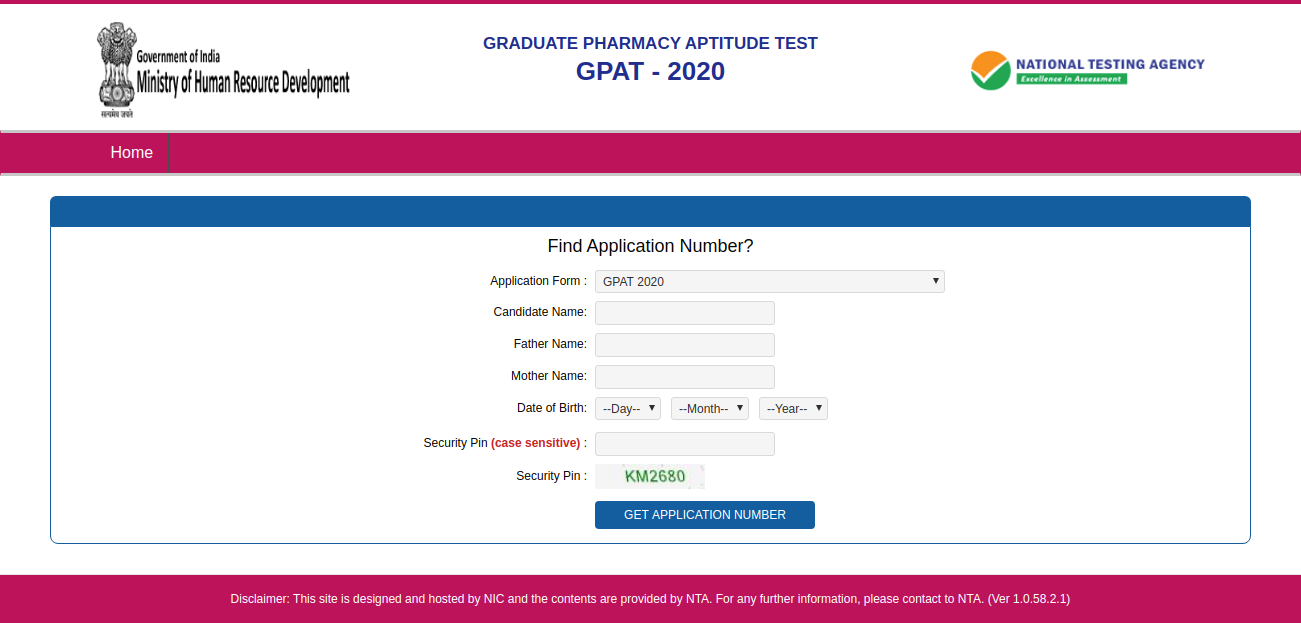Select the GPAT - 2020 page title
This screenshot has height=623, width=1301.
[650, 71]
